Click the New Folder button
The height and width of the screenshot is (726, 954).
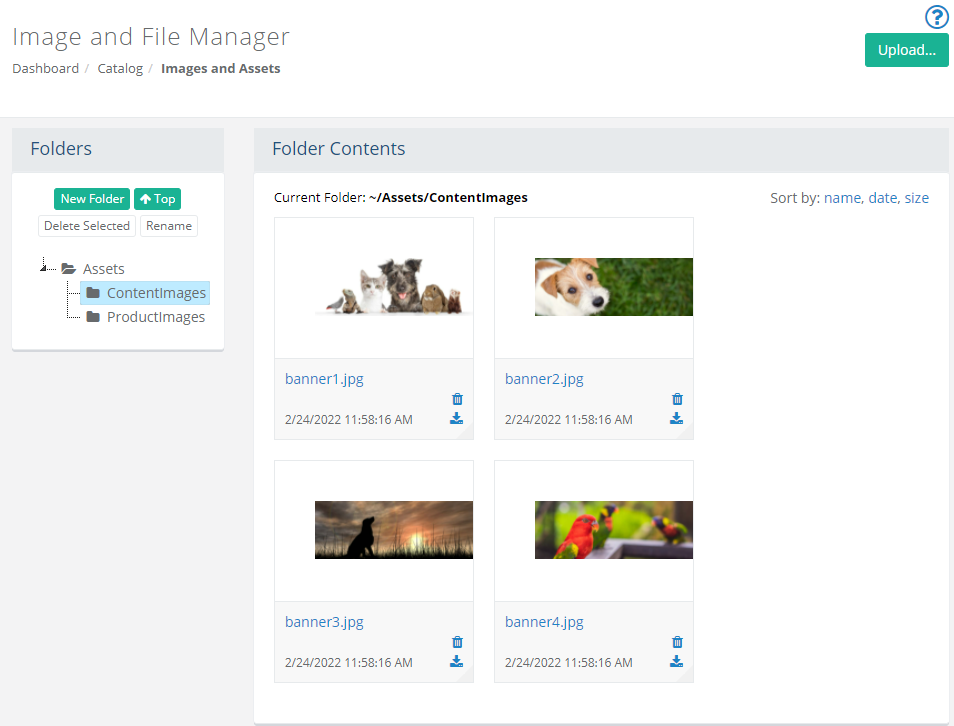92,199
